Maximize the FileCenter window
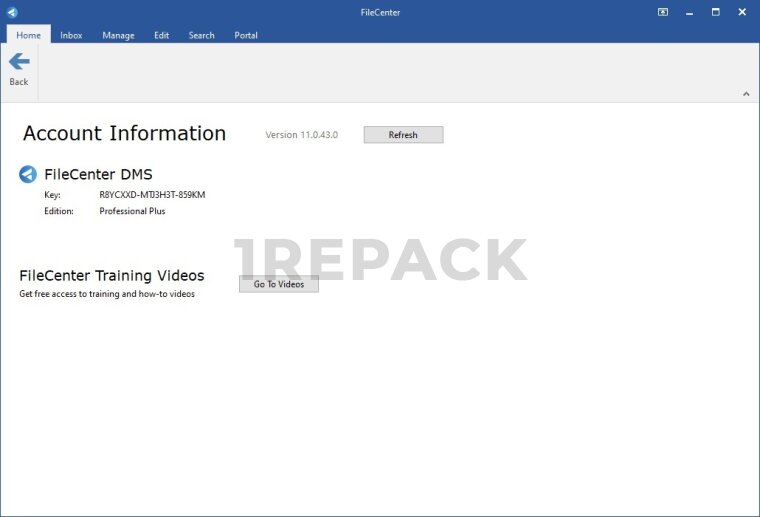Screen dimensions: 760x517 [715, 12]
